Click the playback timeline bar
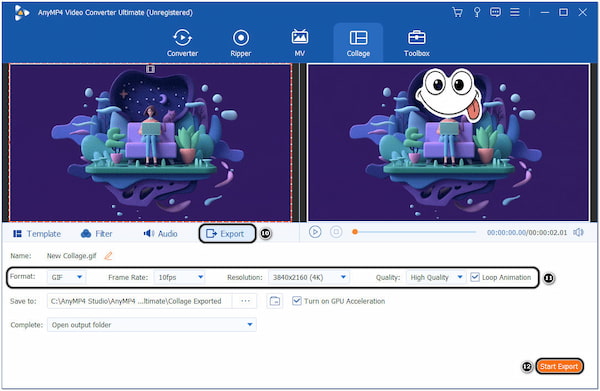600x391 pixels. click(415, 232)
